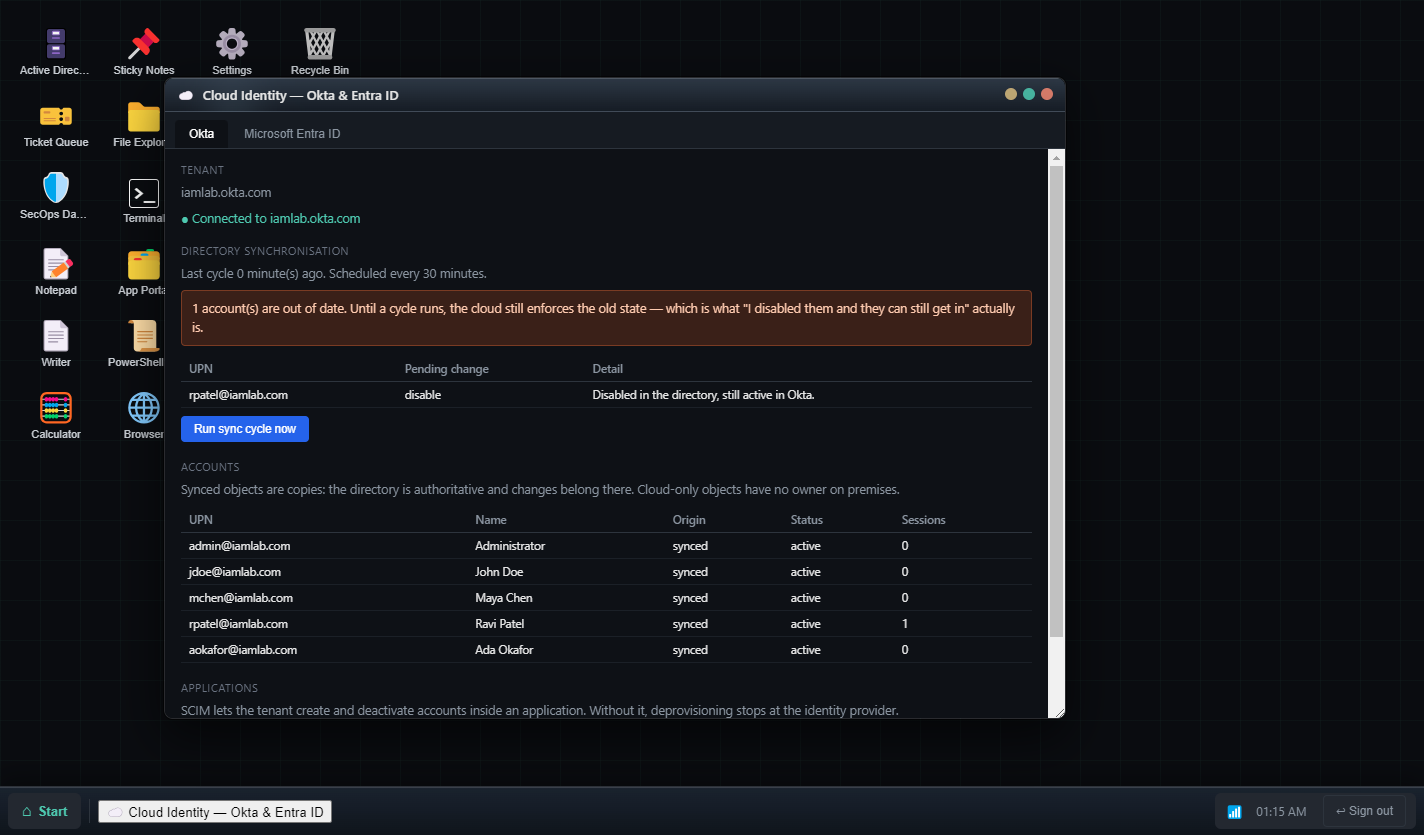Click the pending change 'disable' cell
1424x835 pixels.
click(x=422, y=395)
